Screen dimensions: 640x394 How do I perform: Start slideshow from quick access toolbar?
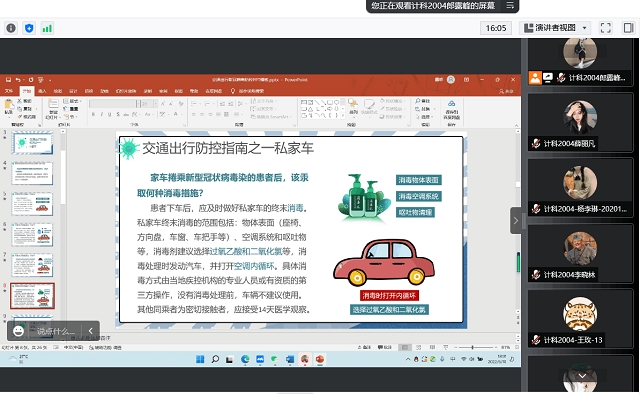coord(40,80)
